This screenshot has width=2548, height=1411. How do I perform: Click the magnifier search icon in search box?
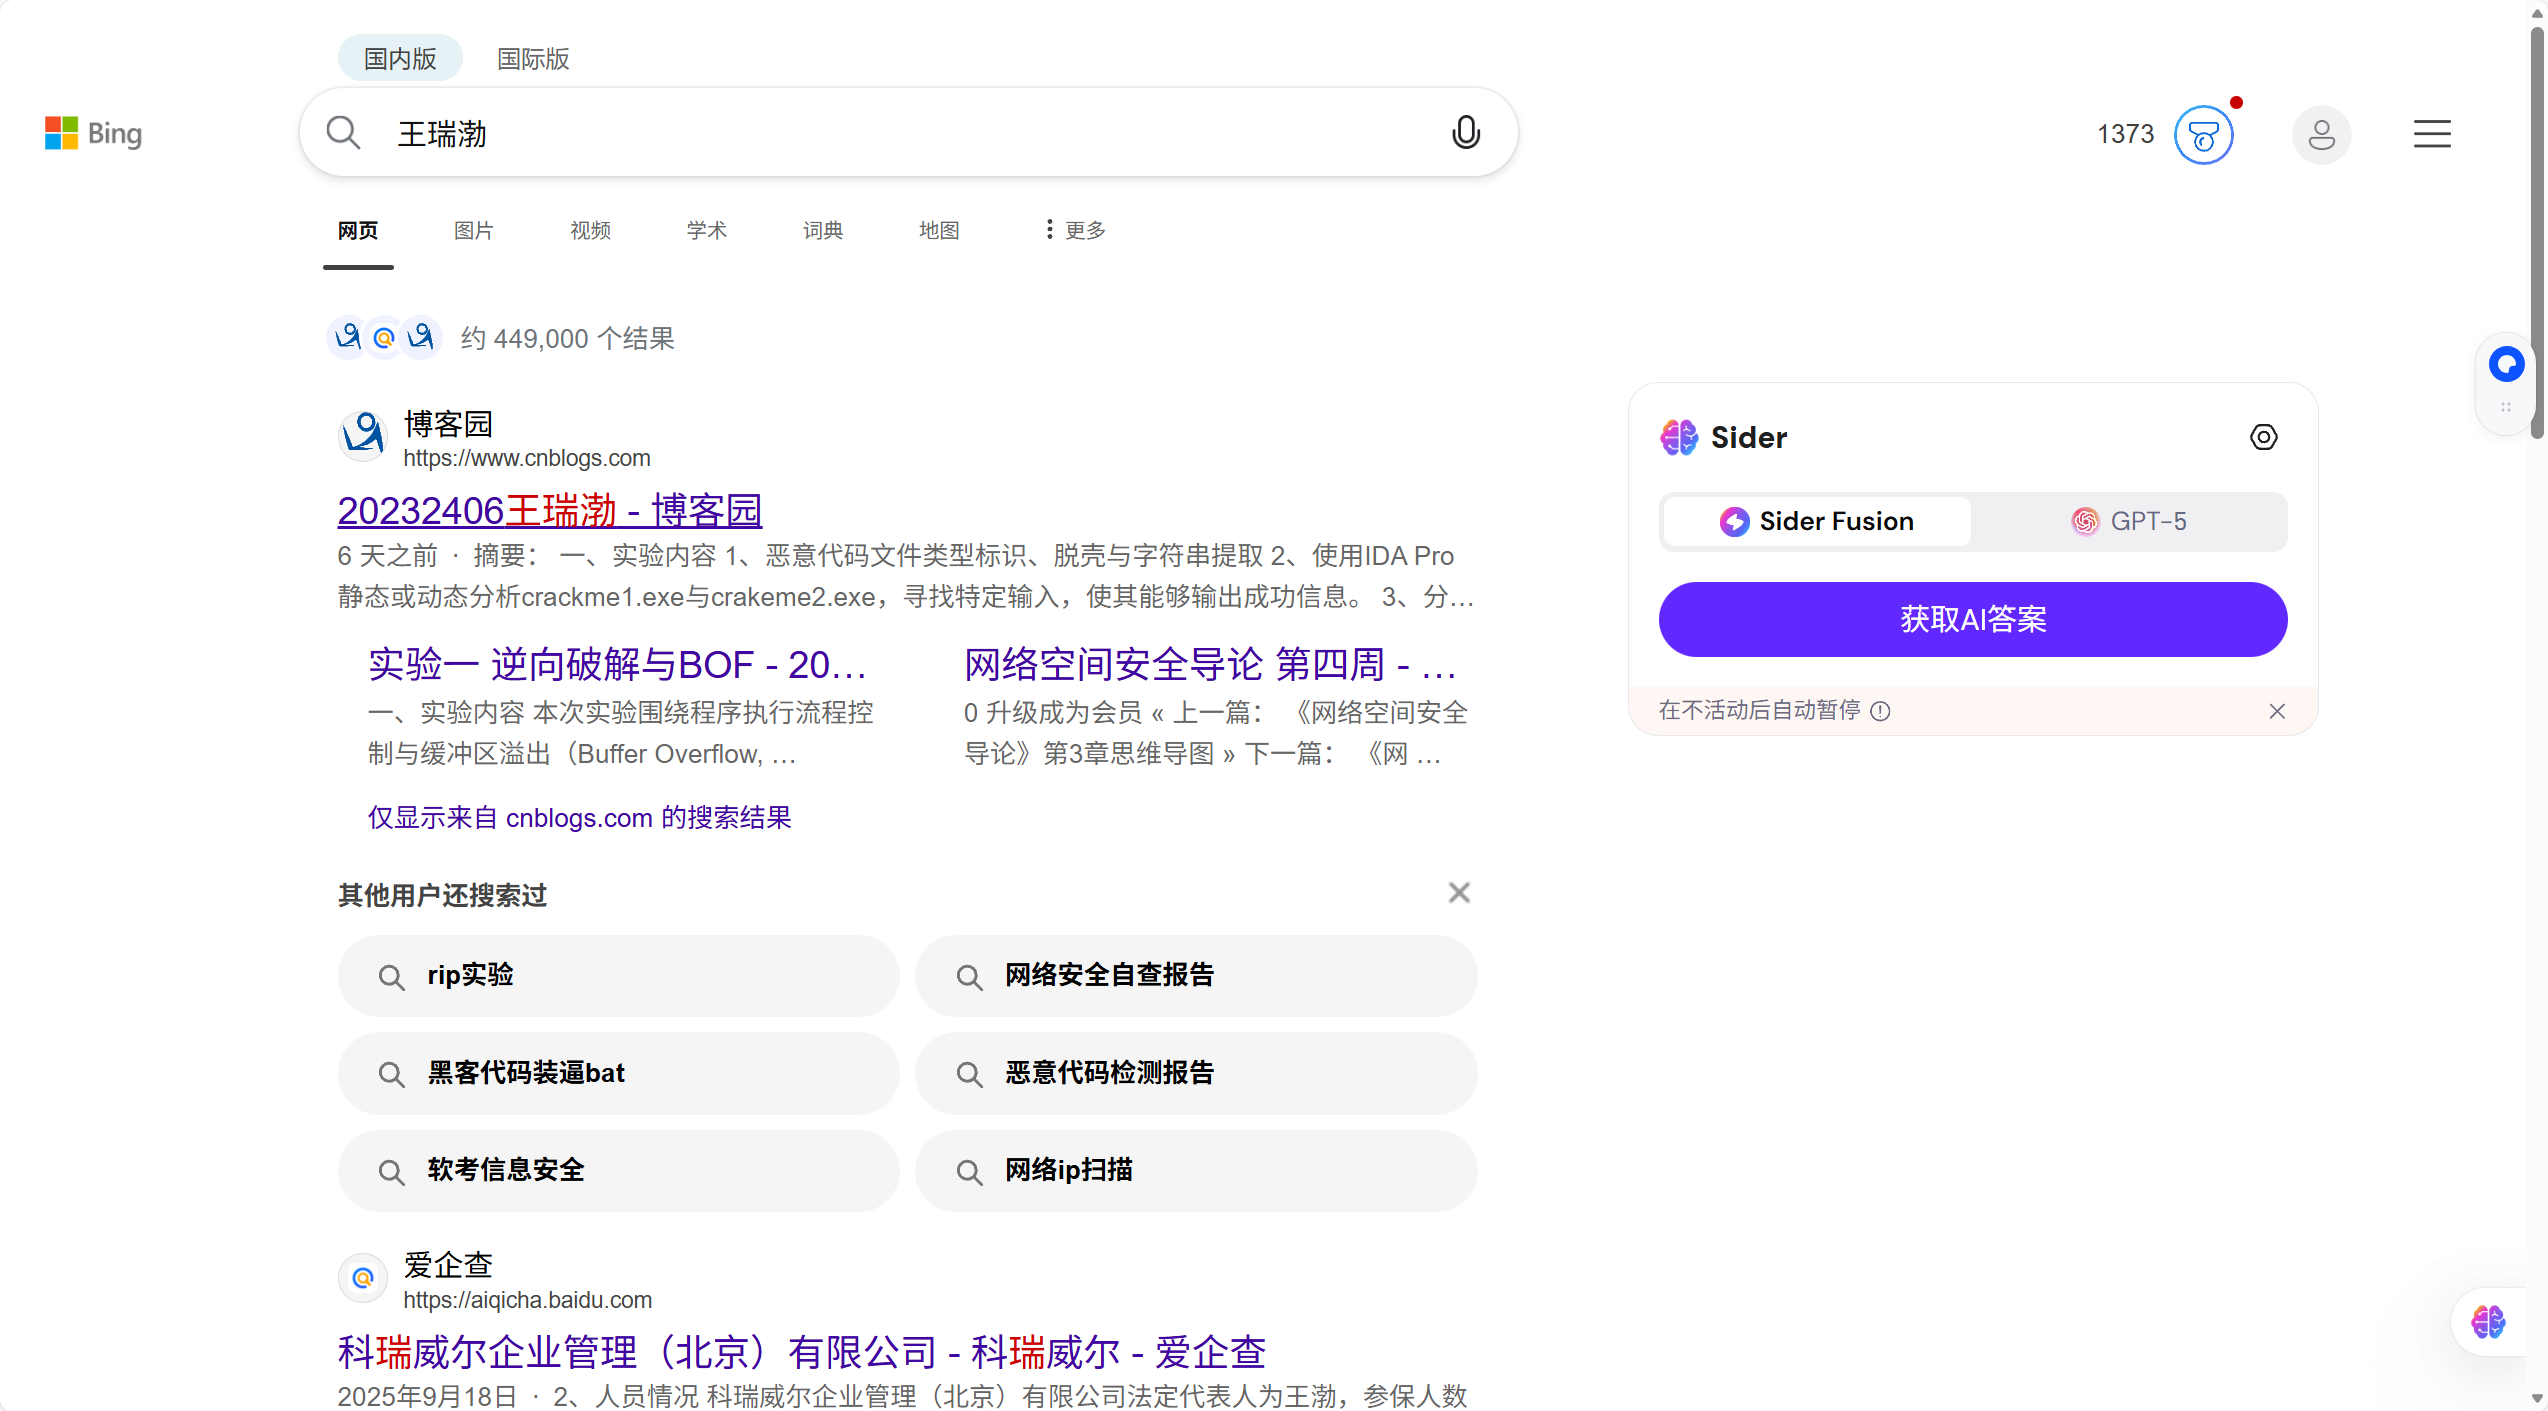[x=343, y=133]
